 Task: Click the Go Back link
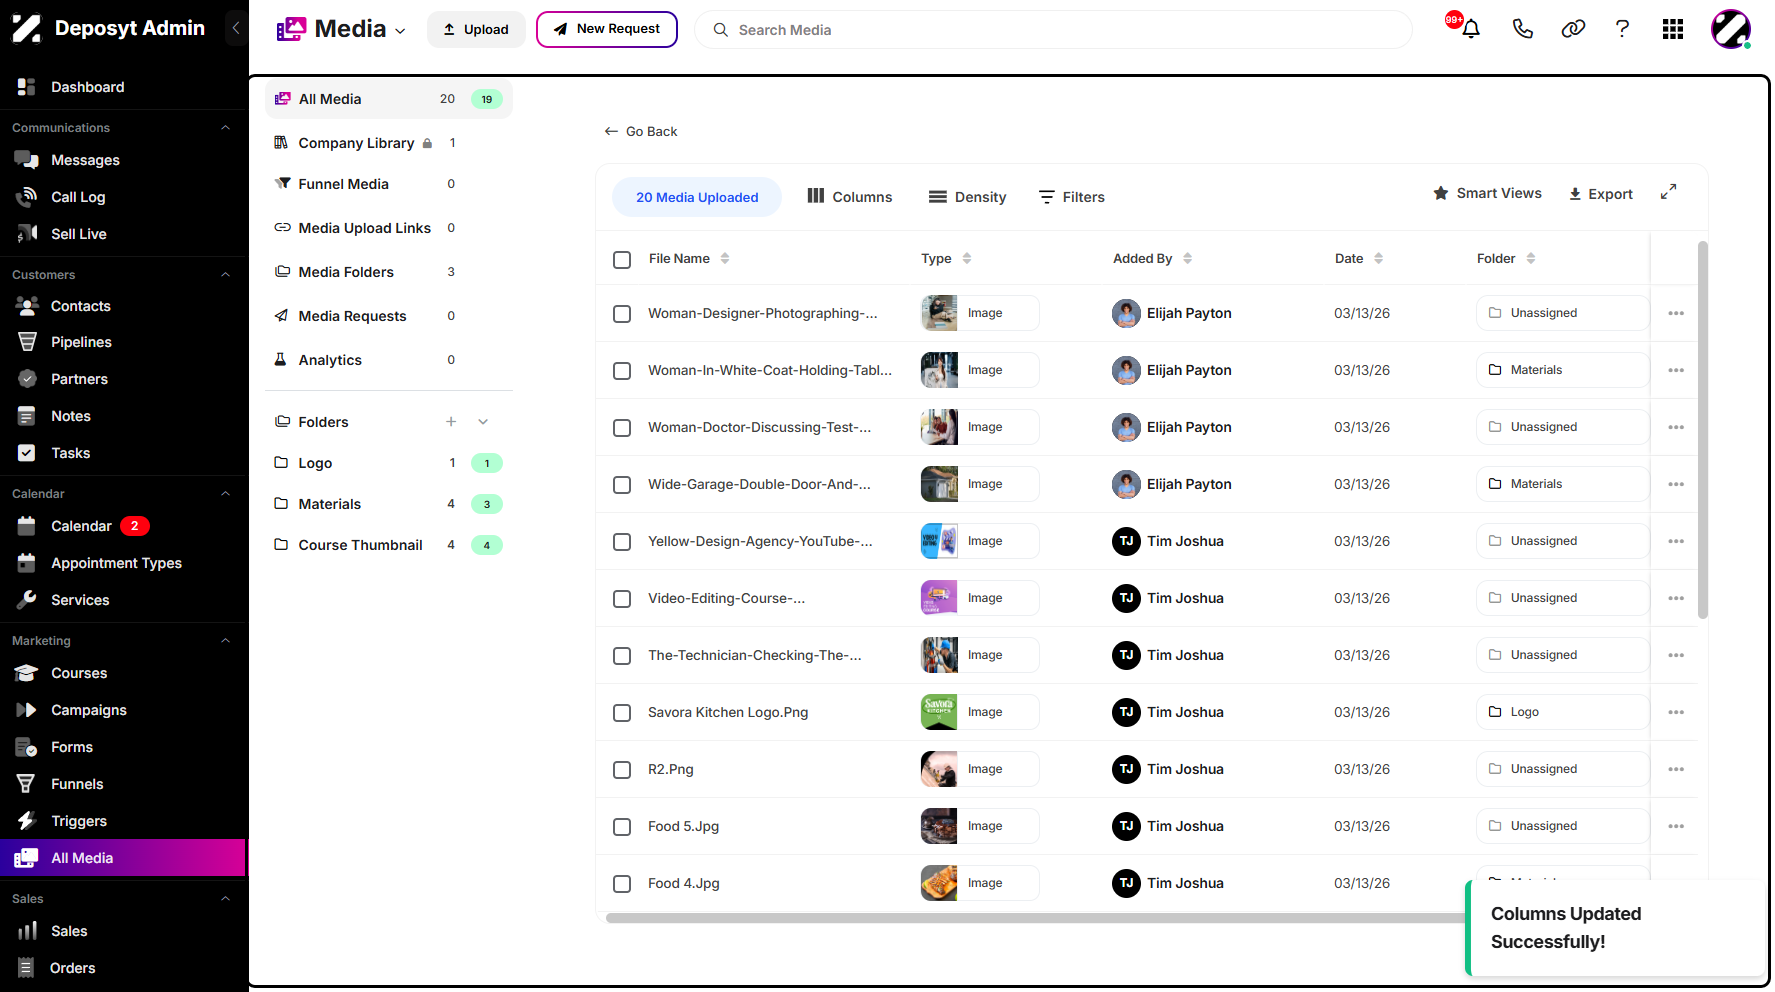coord(641,131)
